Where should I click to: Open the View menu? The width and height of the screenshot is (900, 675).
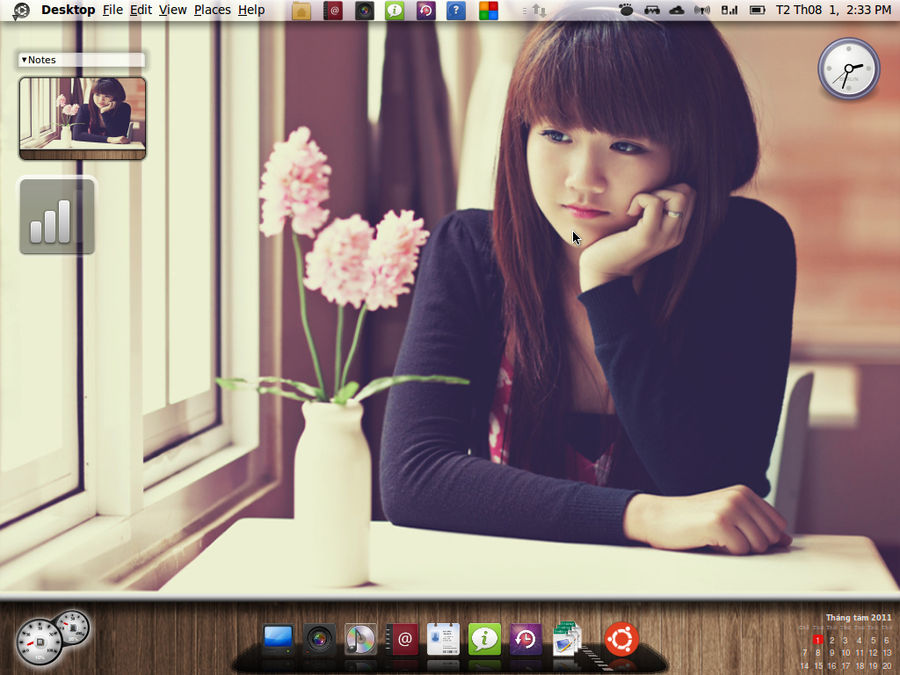[173, 10]
